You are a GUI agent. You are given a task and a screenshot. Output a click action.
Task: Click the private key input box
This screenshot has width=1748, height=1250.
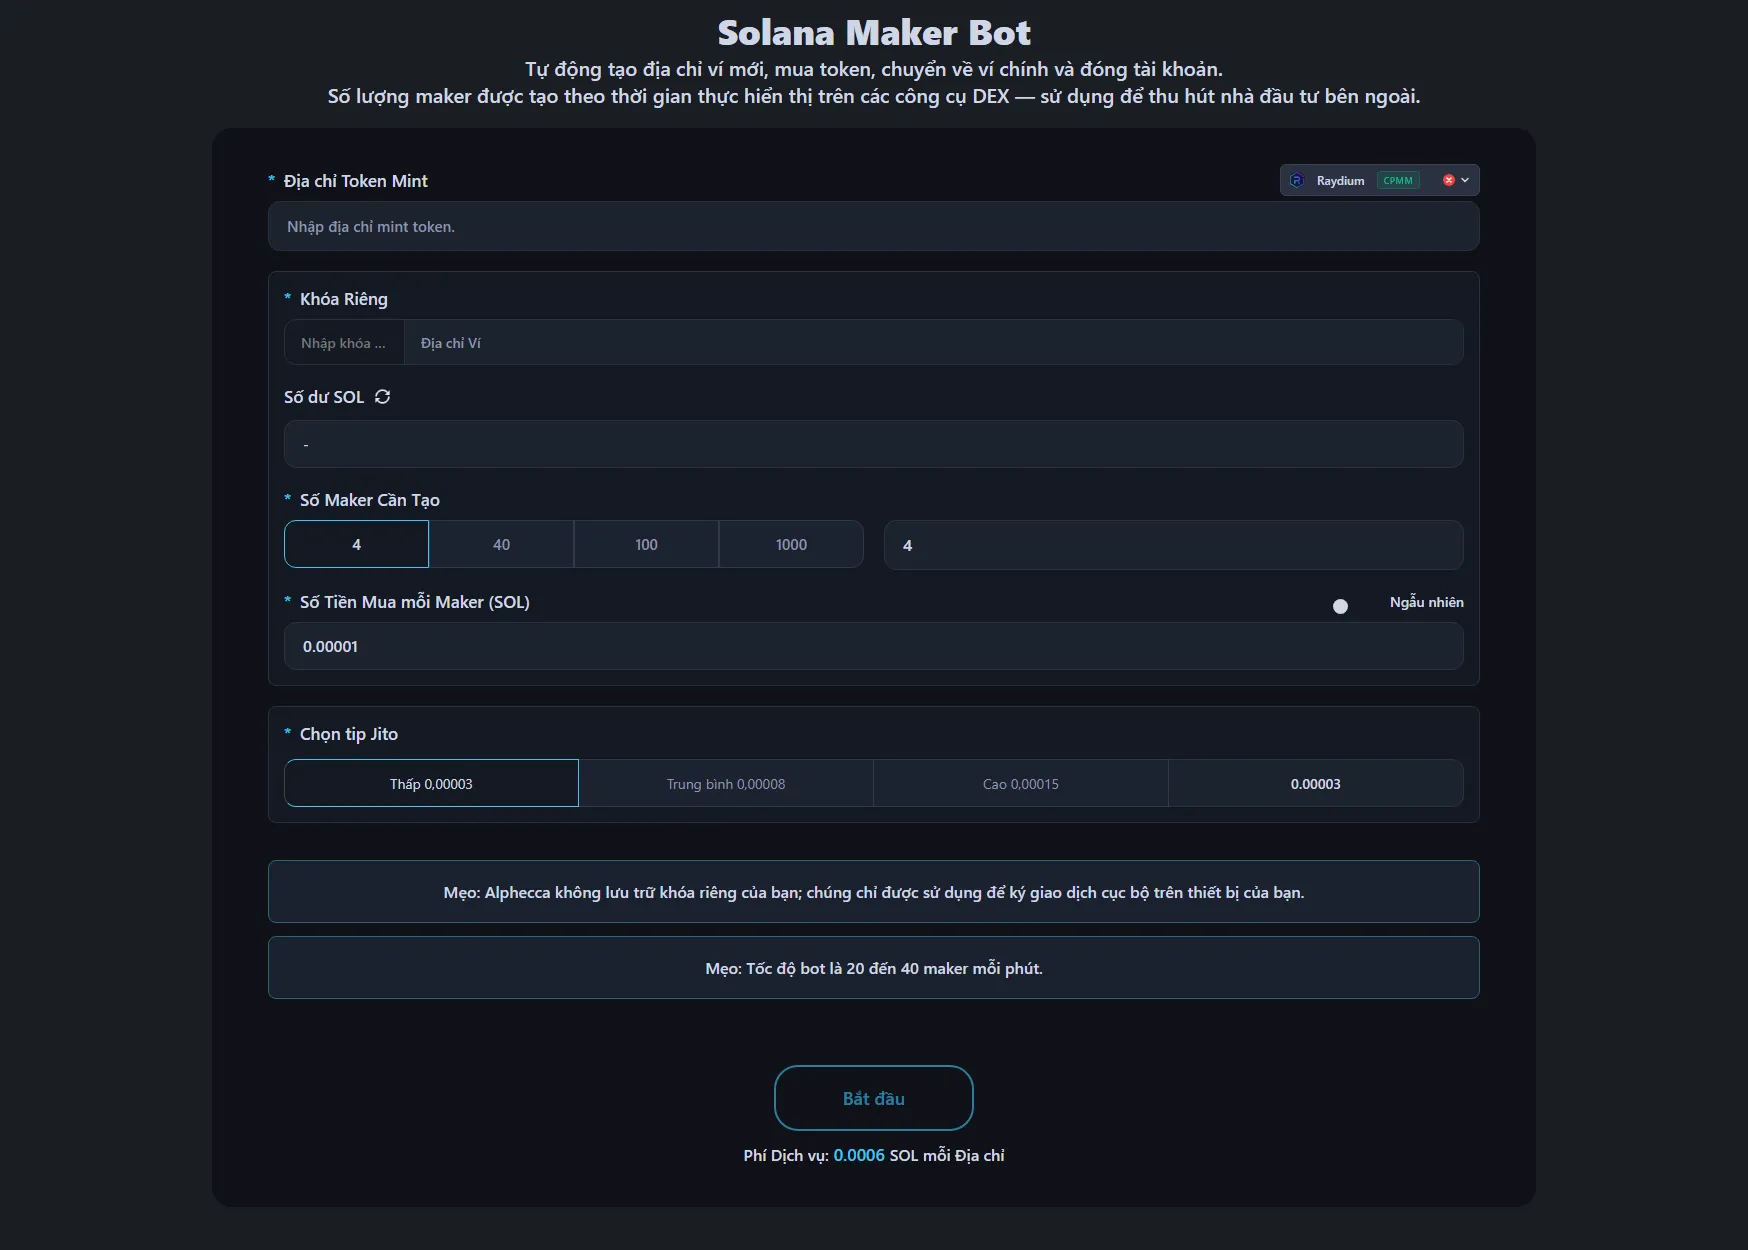pos(344,343)
